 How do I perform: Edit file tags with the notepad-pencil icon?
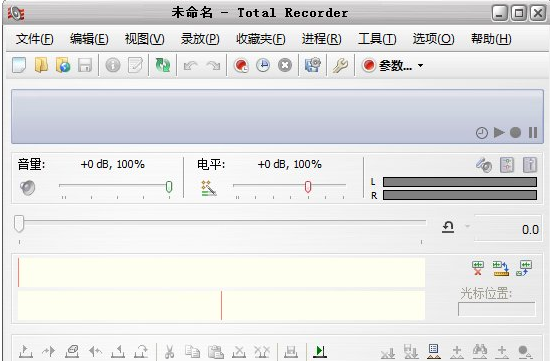135,65
